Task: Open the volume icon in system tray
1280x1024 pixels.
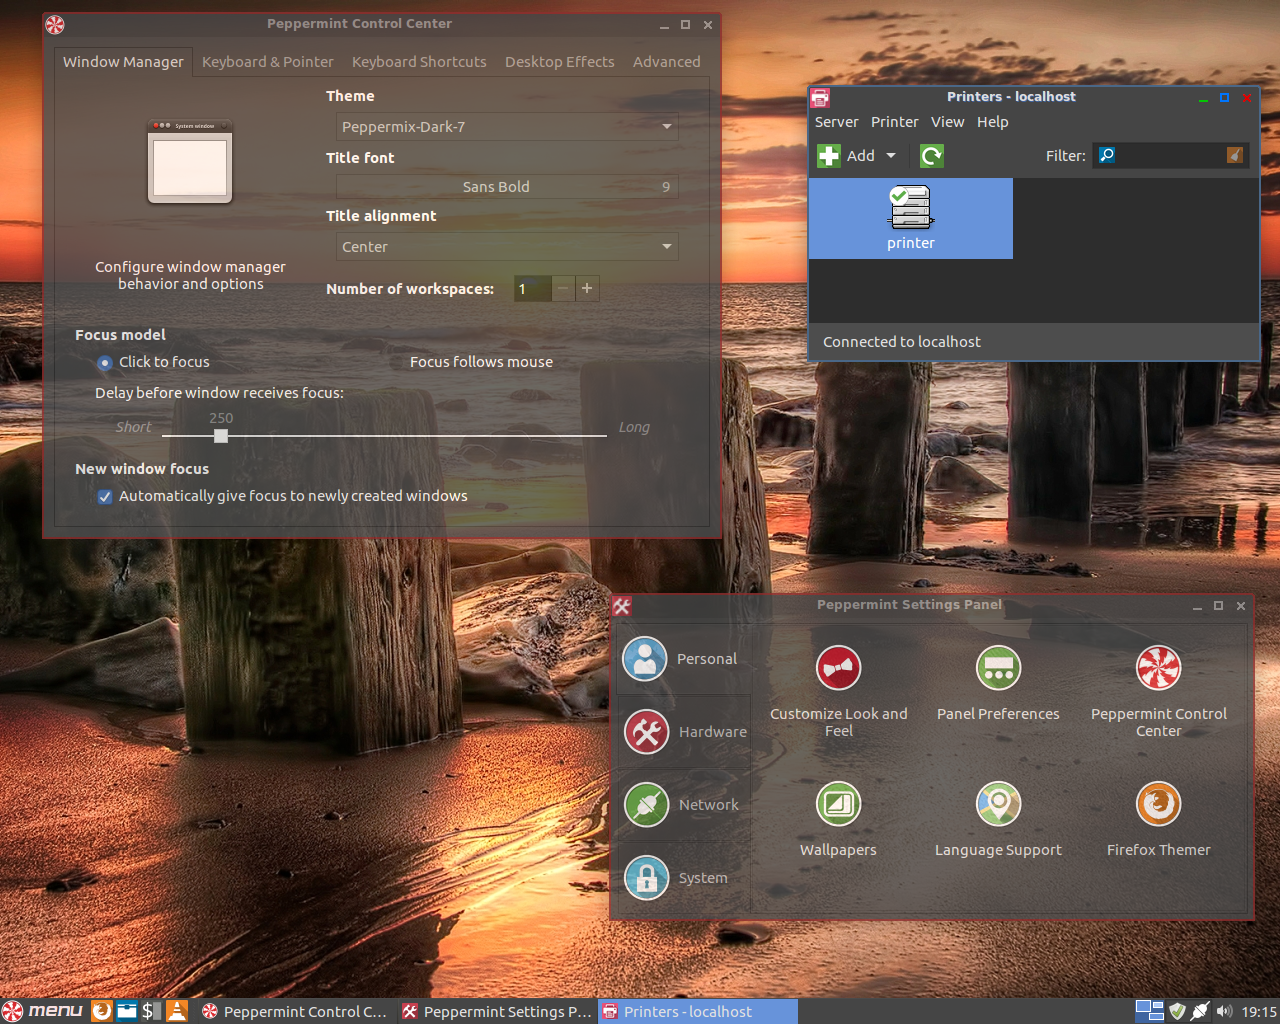Action: pos(1224,1011)
